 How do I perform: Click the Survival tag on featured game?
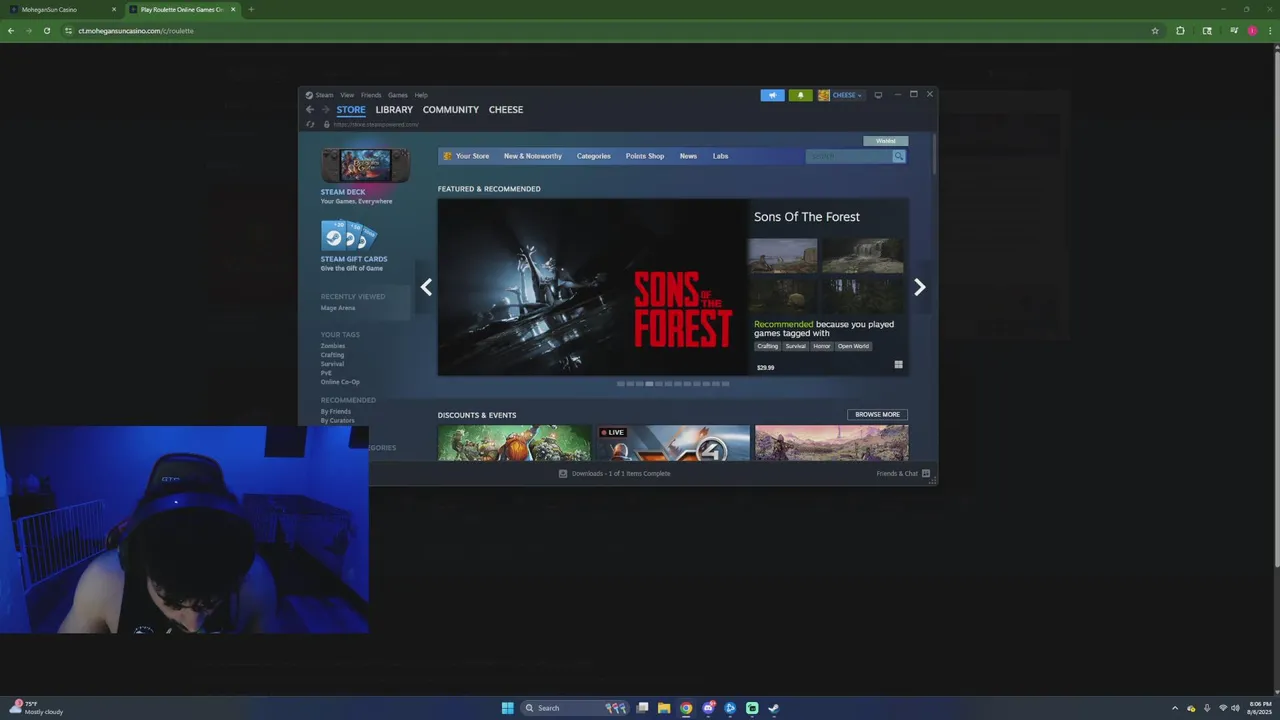(x=795, y=346)
